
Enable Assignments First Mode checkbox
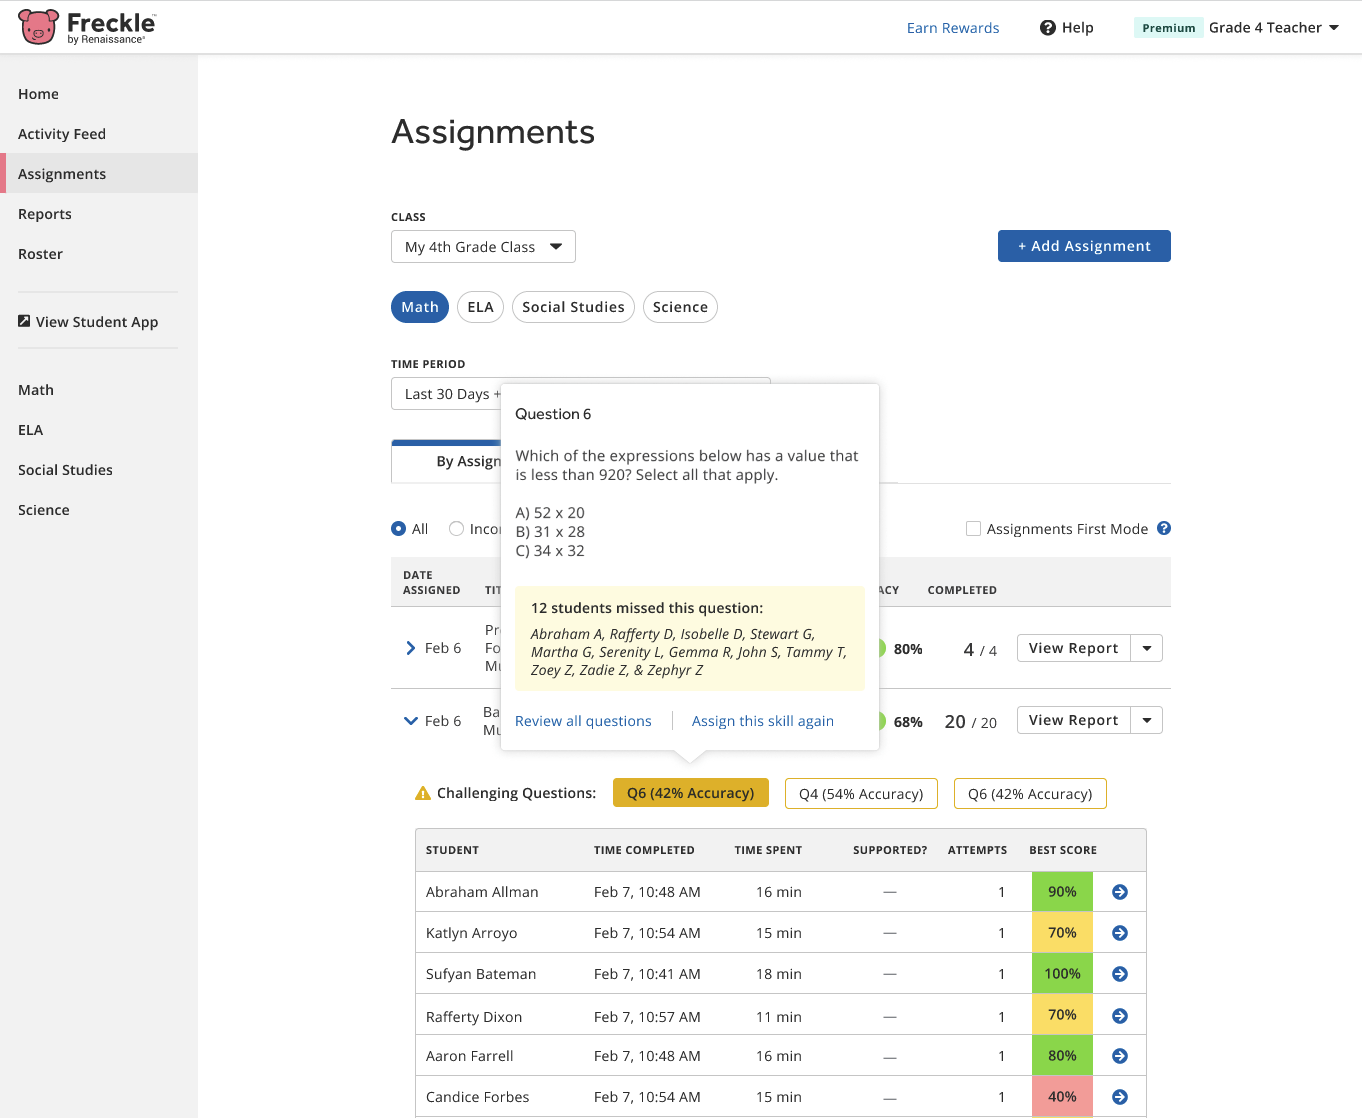point(973,528)
